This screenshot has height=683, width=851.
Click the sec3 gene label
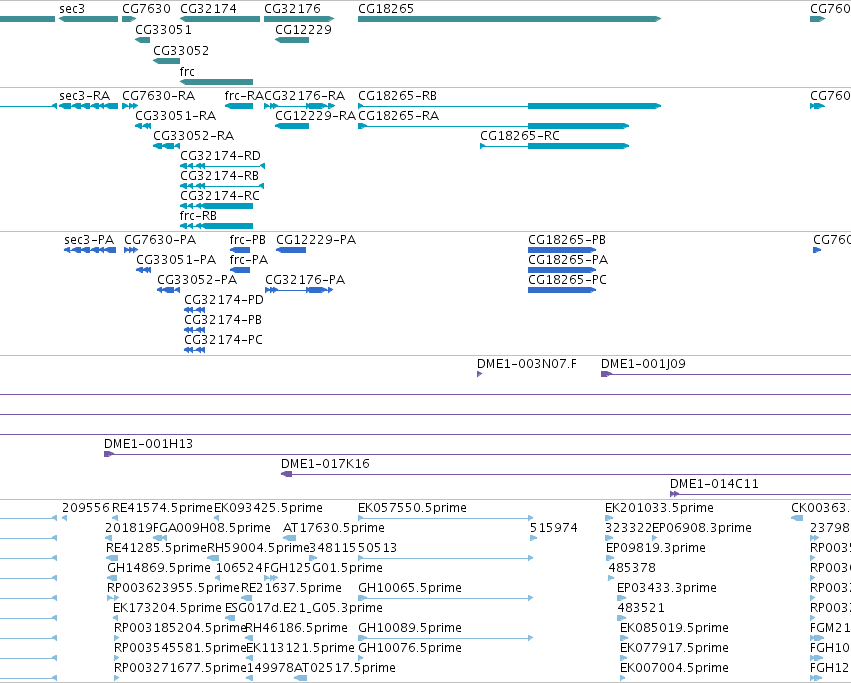click(72, 9)
